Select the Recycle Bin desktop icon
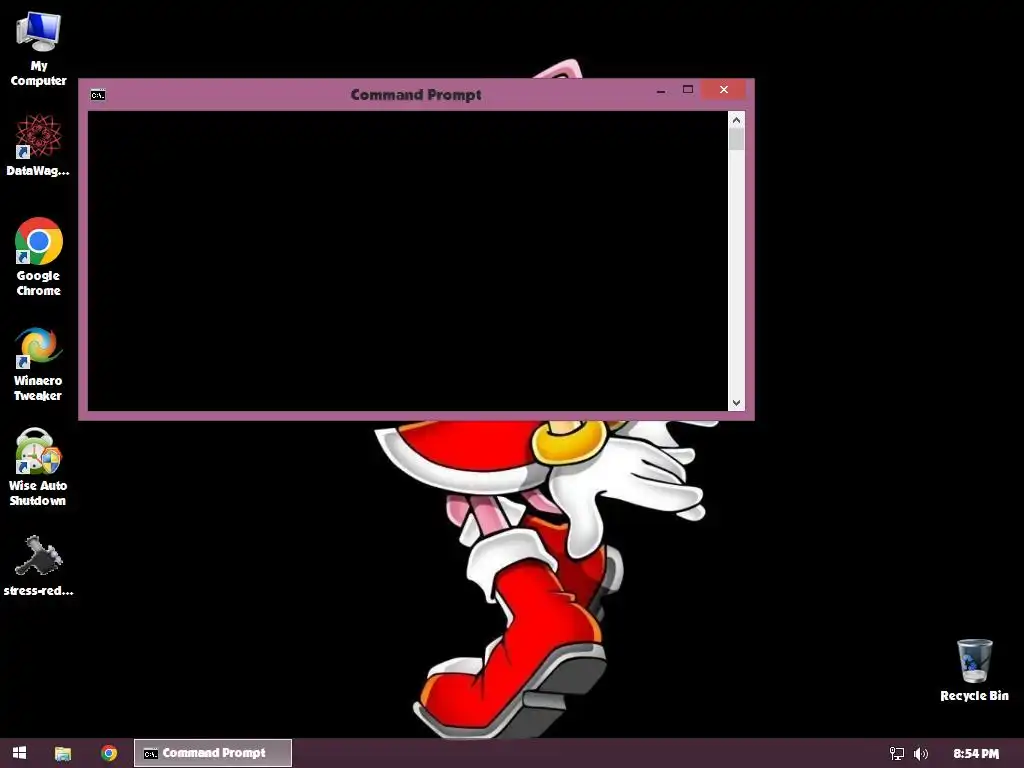Viewport: 1024px width, 768px height. (974, 670)
